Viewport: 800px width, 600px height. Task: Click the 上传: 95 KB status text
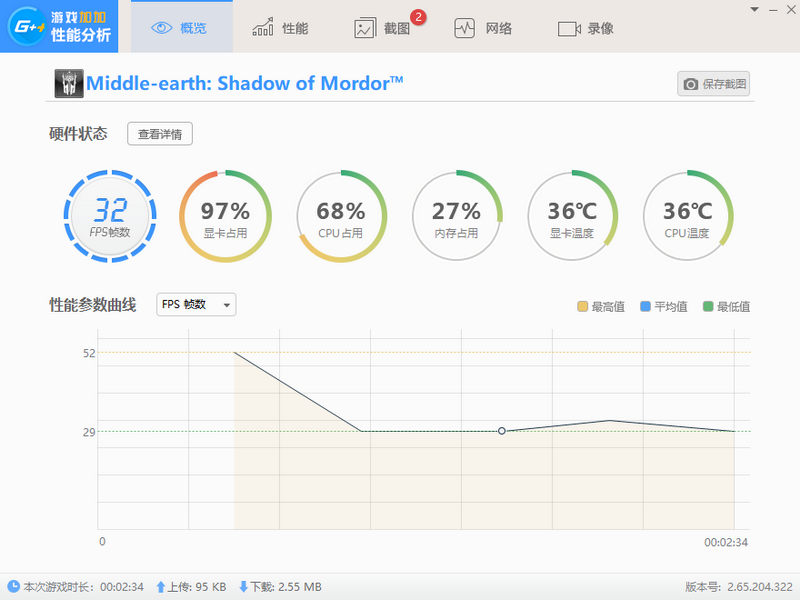tap(197, 587)
